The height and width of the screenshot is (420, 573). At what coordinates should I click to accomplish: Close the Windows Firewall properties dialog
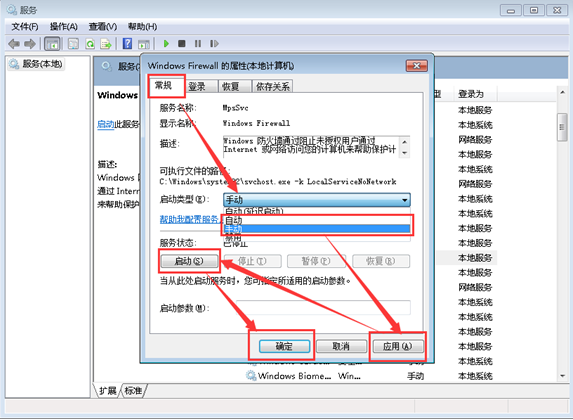click(417, 66)
